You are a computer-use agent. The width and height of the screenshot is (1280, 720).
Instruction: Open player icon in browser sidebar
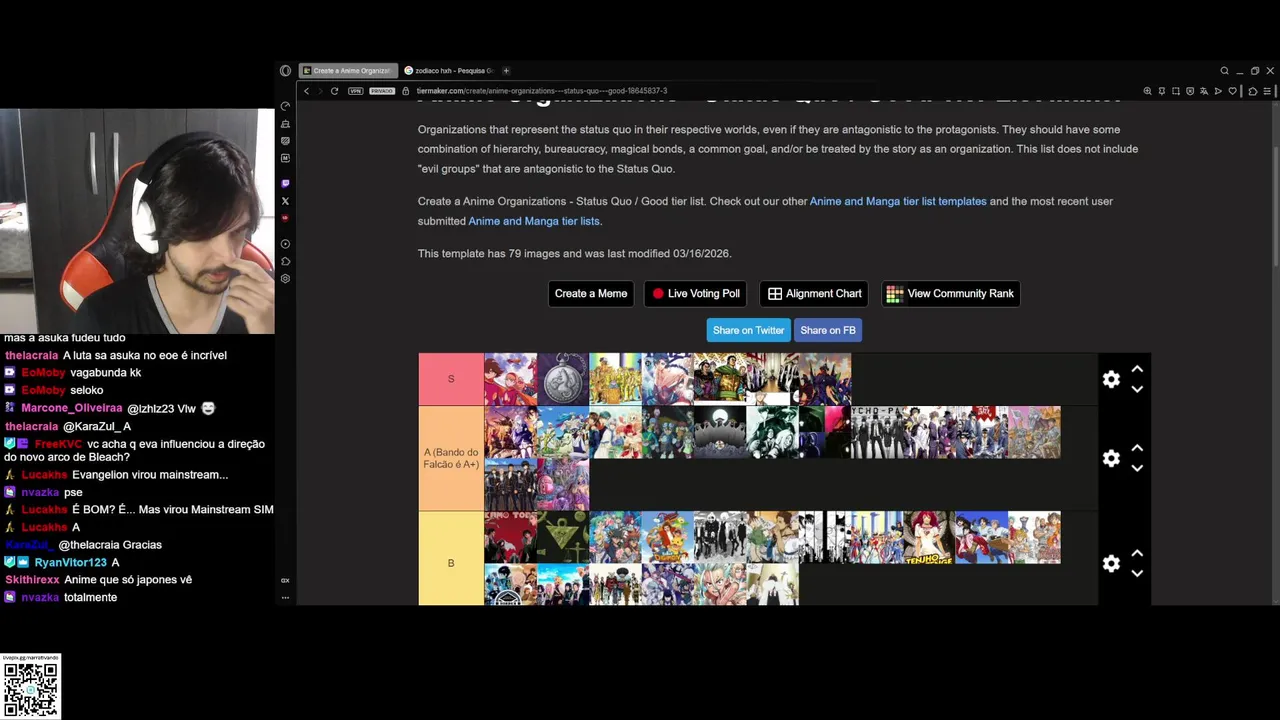coord(285,244)
